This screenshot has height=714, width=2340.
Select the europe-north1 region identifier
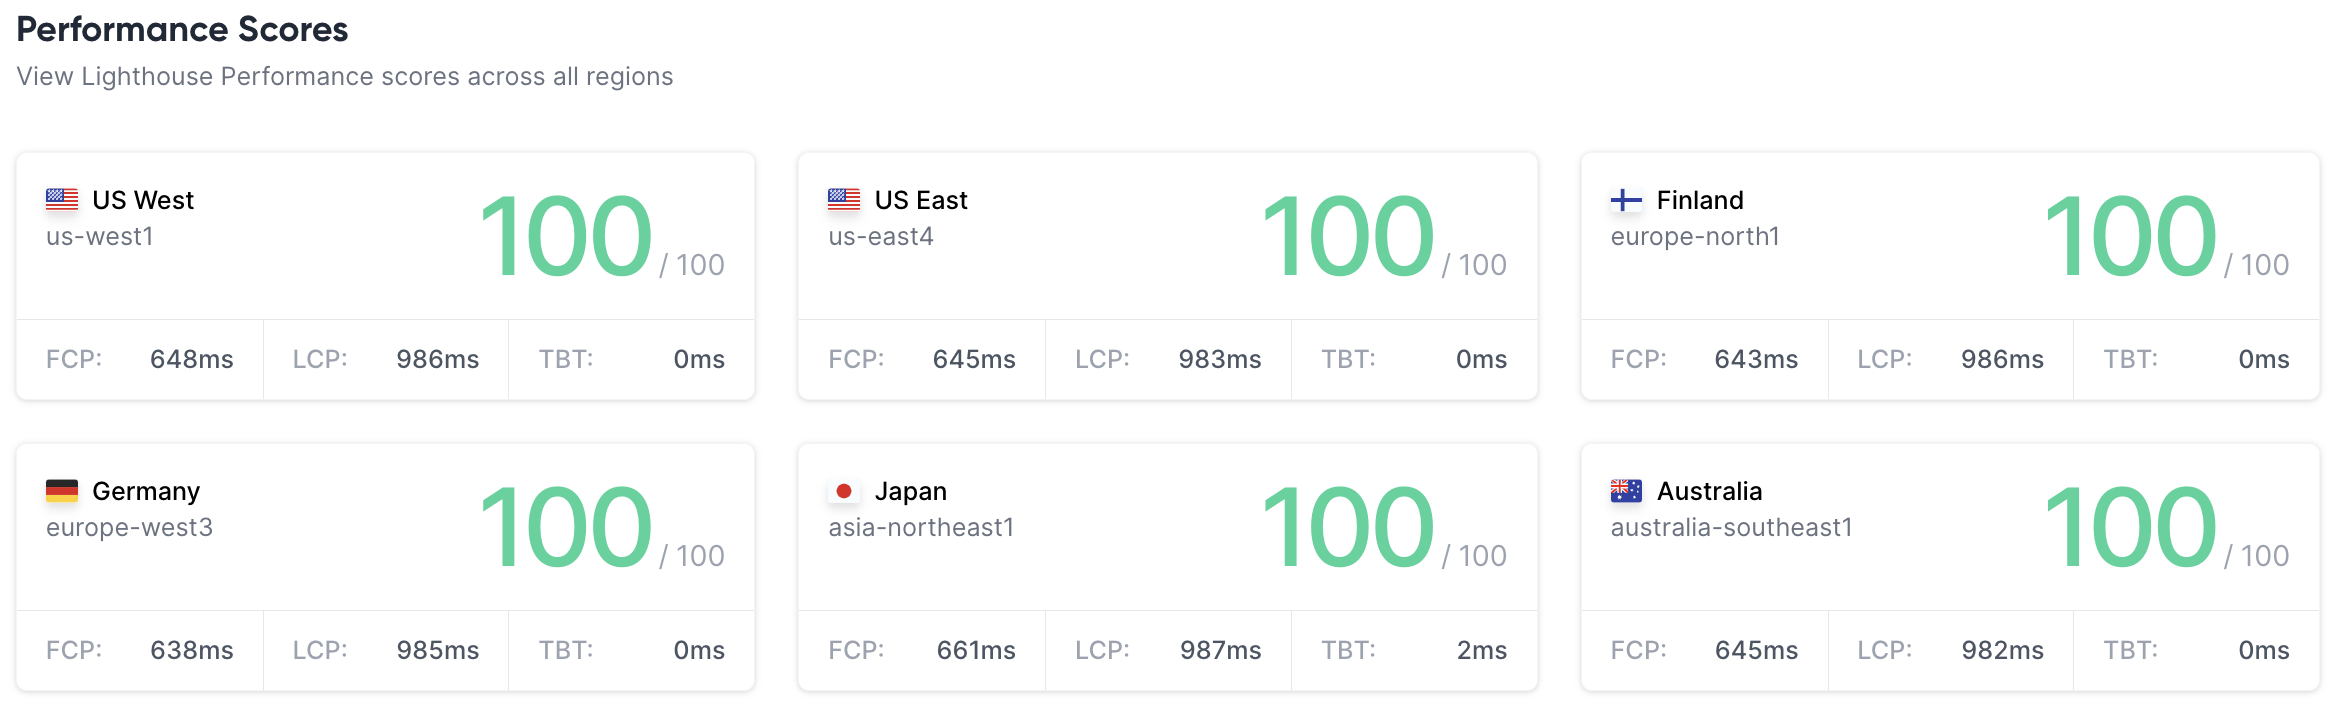tap(1695, 237)
